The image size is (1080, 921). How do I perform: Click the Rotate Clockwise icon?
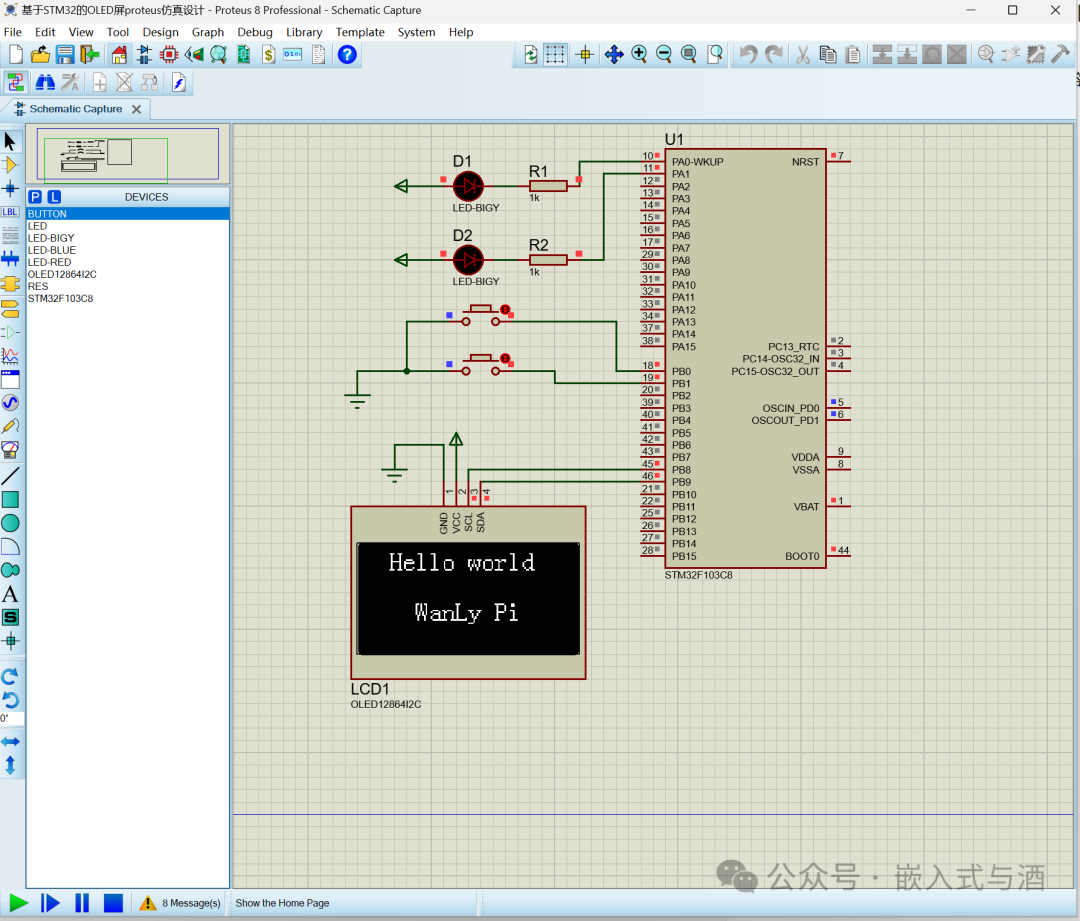point(13,674)
